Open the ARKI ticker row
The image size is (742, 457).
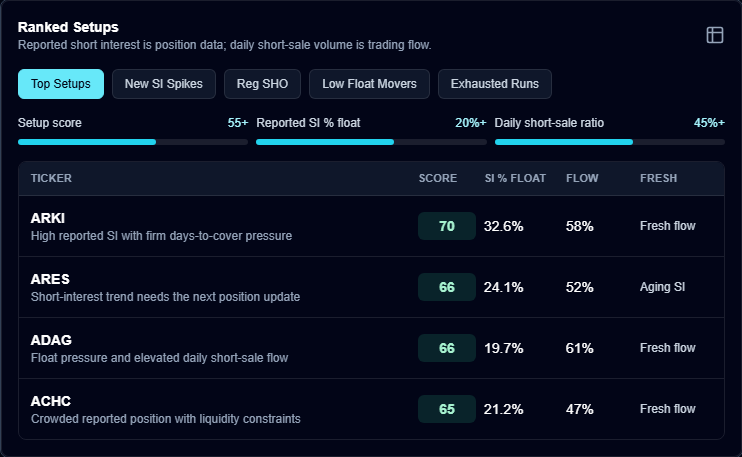coord(371,226)
